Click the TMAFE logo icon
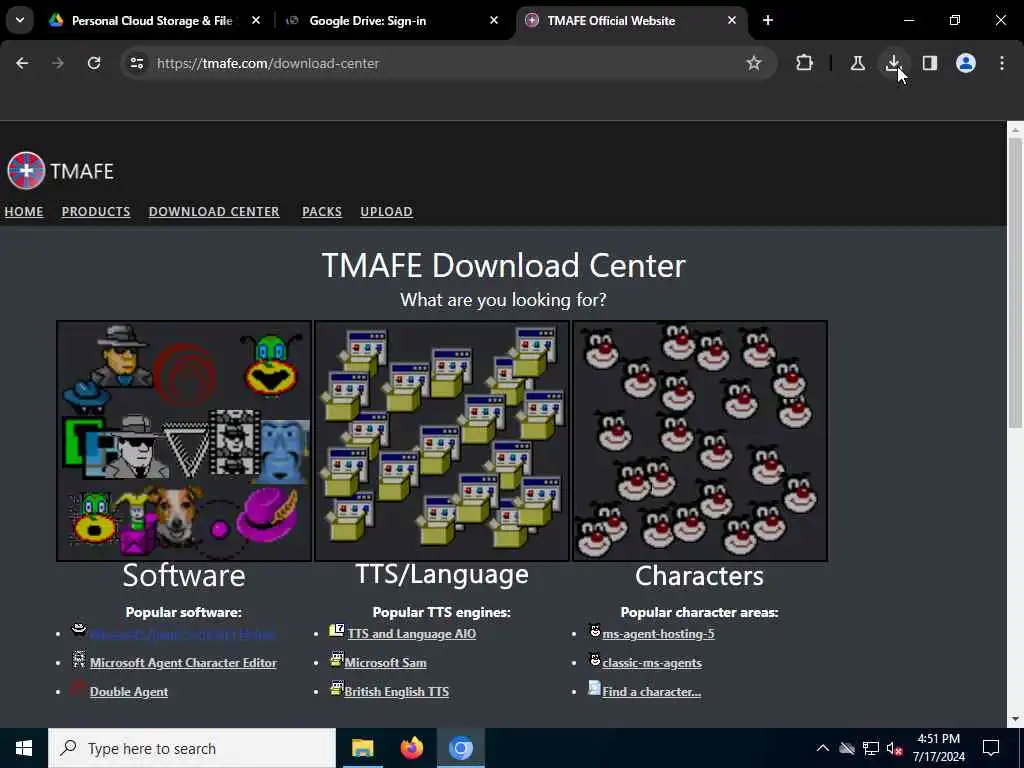 (x=26, y=170)
